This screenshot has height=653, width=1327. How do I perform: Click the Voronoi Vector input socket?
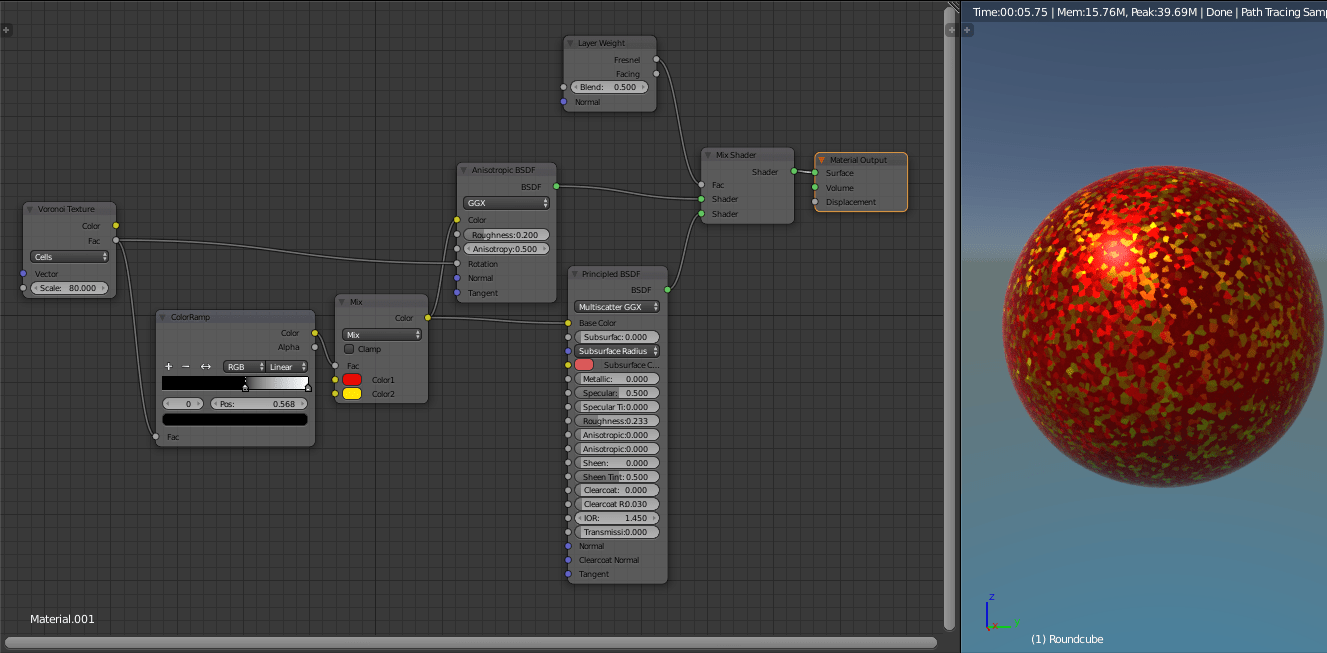(x=23, y=273)
